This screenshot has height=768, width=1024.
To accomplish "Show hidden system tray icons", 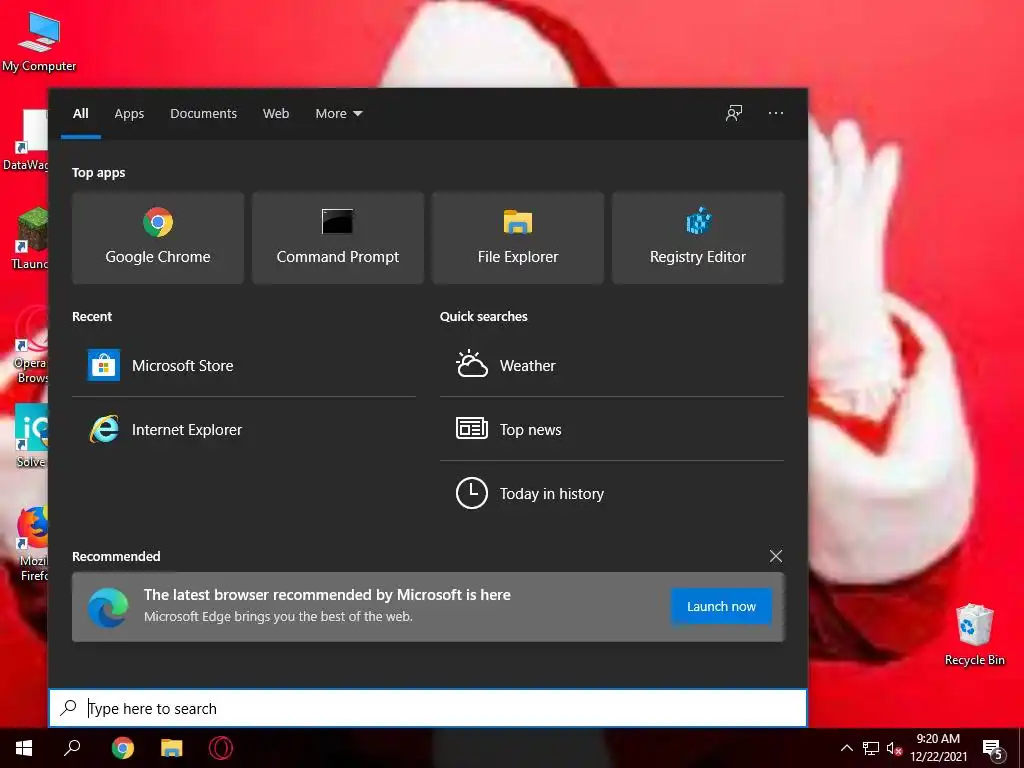I will pos(846,748).
